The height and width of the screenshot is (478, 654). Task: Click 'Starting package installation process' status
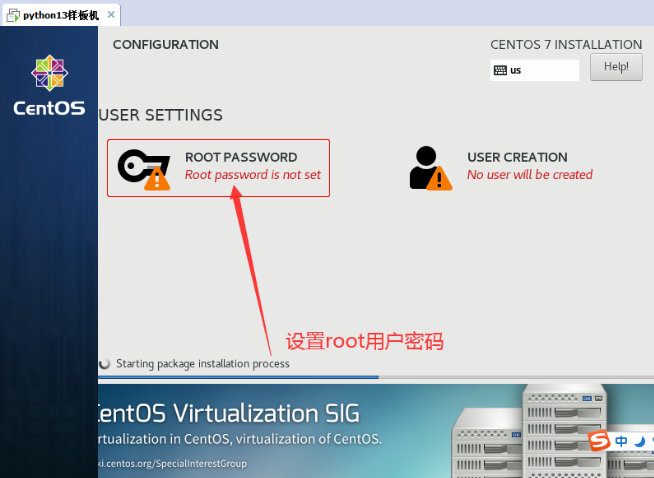point(203,364)
